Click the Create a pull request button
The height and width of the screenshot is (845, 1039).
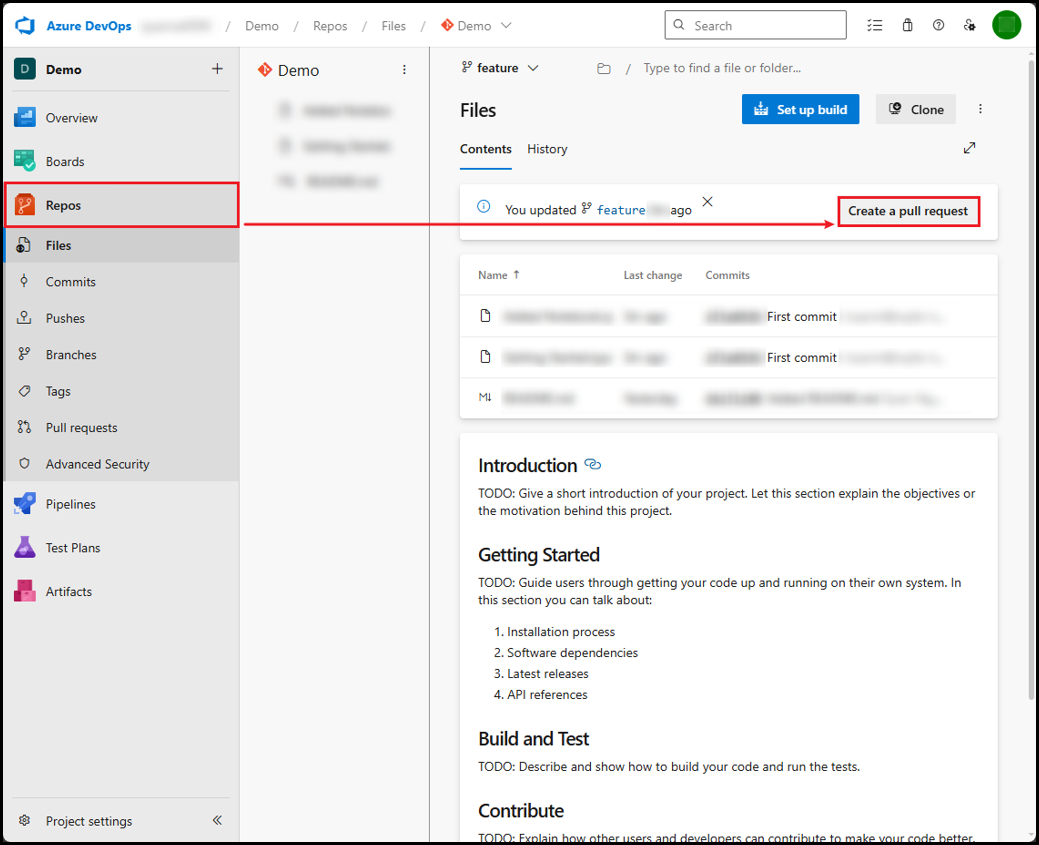point(908,211)
